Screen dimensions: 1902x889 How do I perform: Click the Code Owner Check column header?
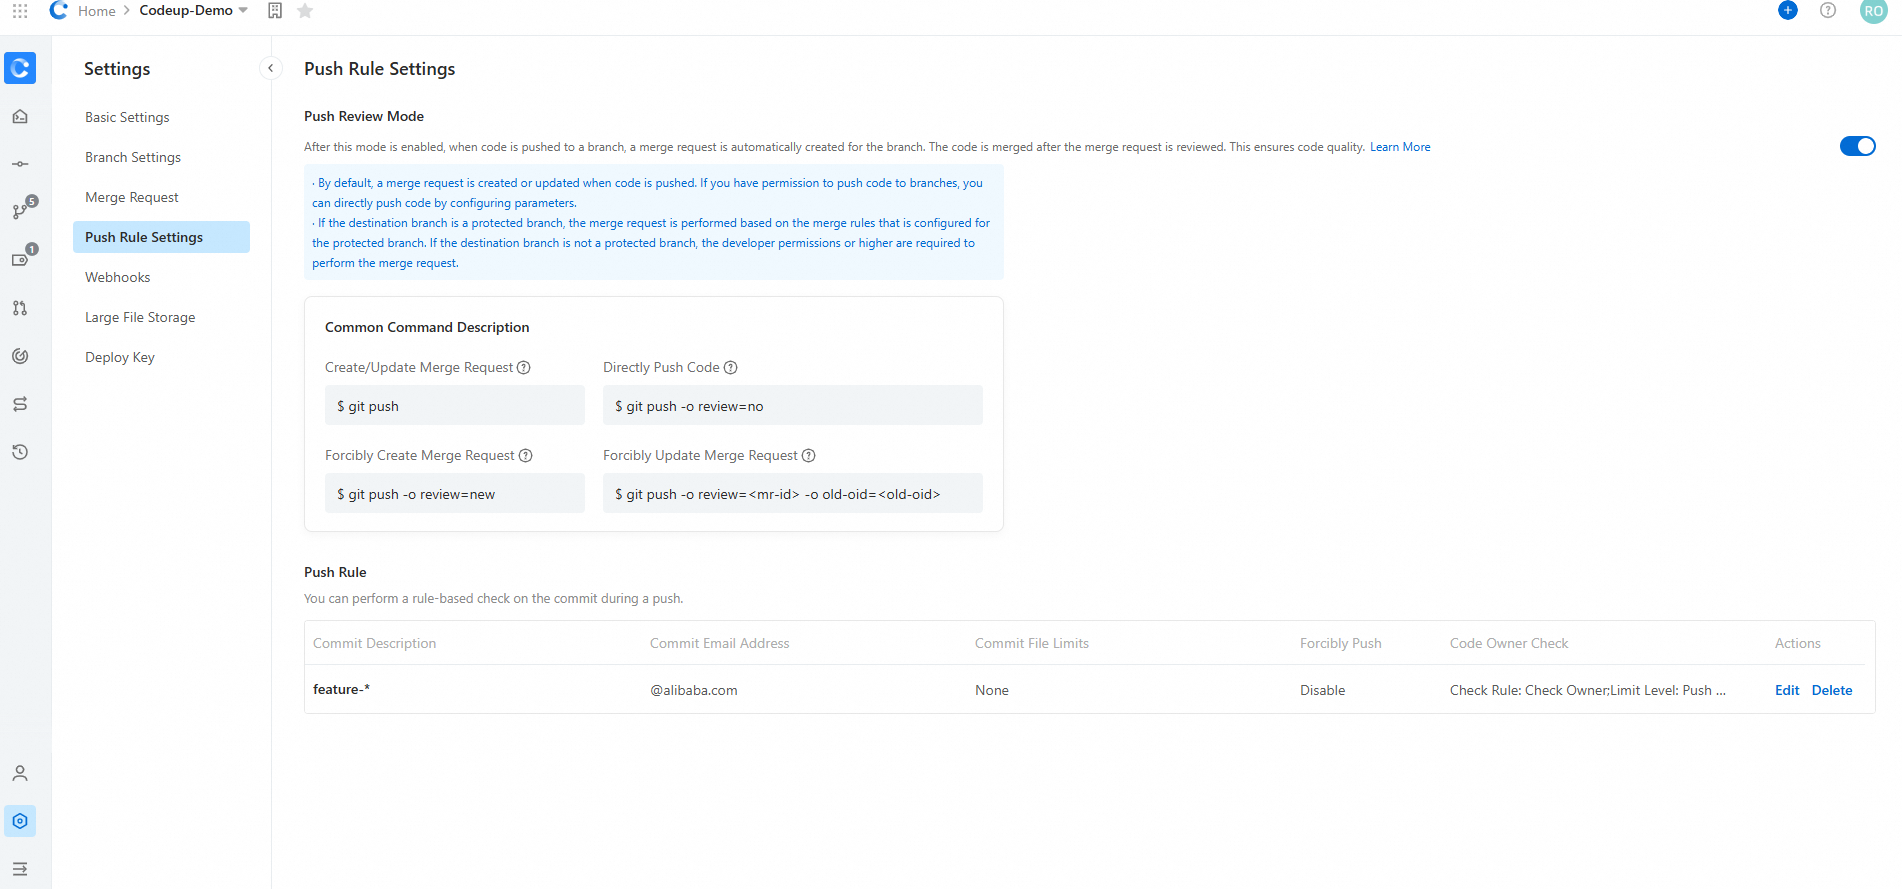click(1509, 643)
